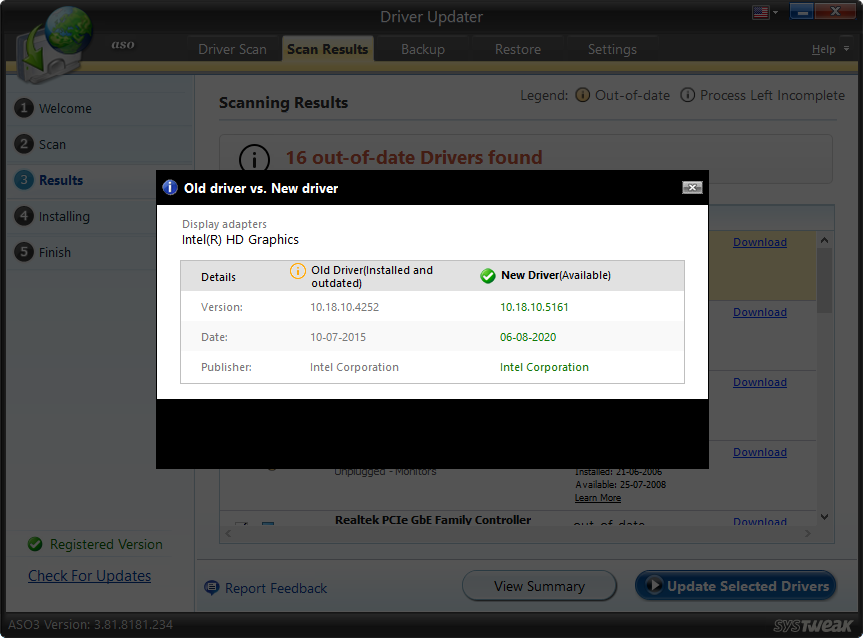Click the Welcome step number icon
863x638 pixels.
(25, 108)
